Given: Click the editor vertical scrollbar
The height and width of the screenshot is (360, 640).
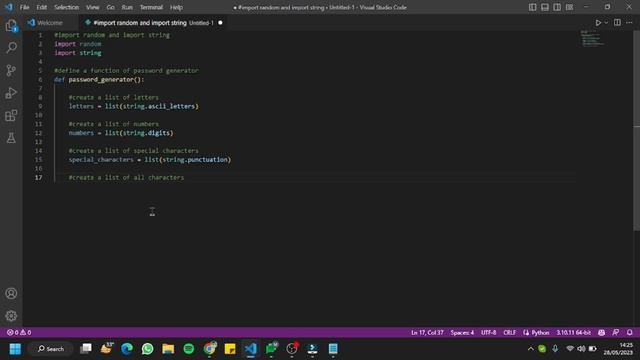Looking at the screenshot, I should pyautogui.click(x=636, y=131).
